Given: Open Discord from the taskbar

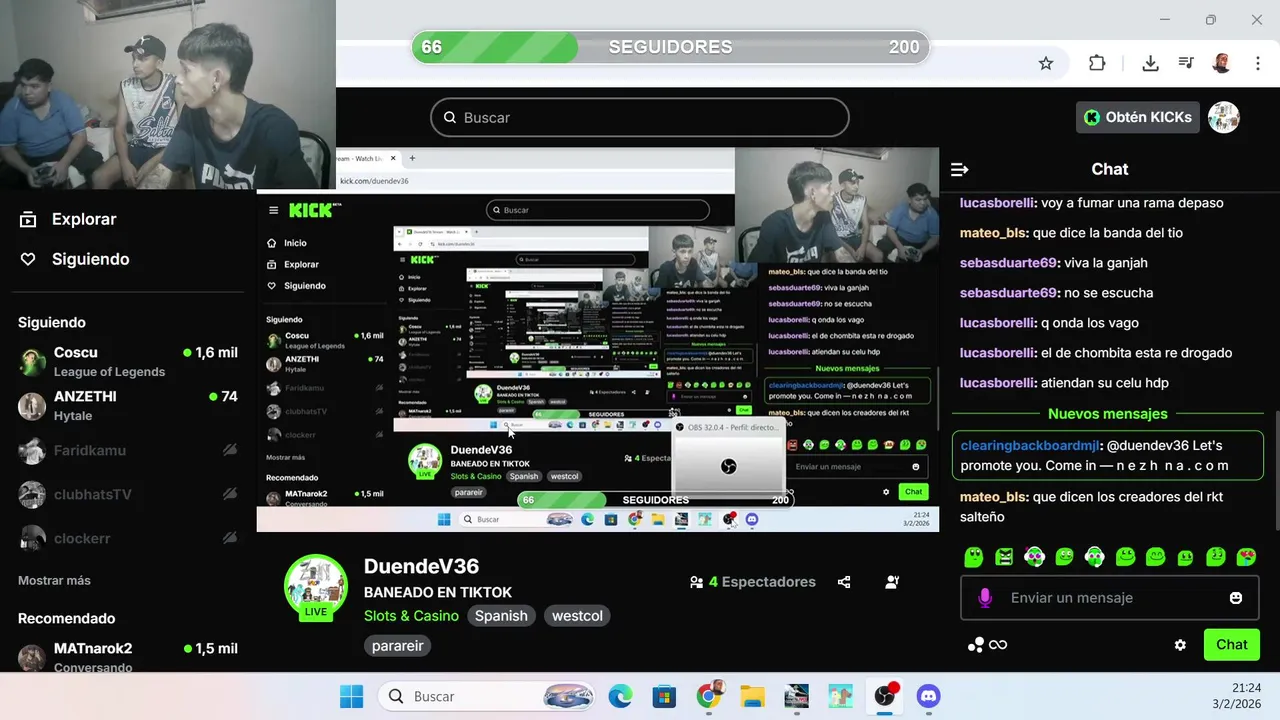Looking at the screenshot, I should pyautogui.click(x=929, y=696).
